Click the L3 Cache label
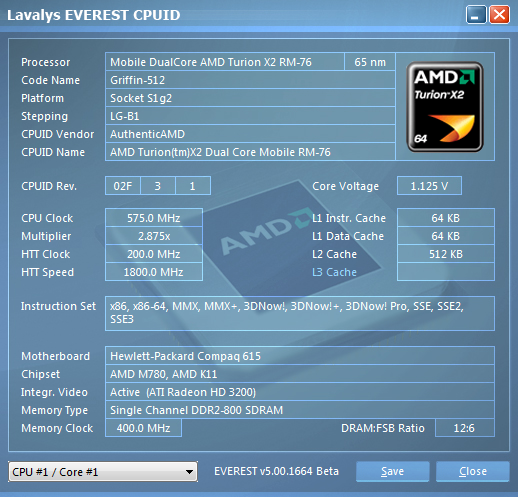The height and width of the screenshot is (497, 518). point(334,272)
